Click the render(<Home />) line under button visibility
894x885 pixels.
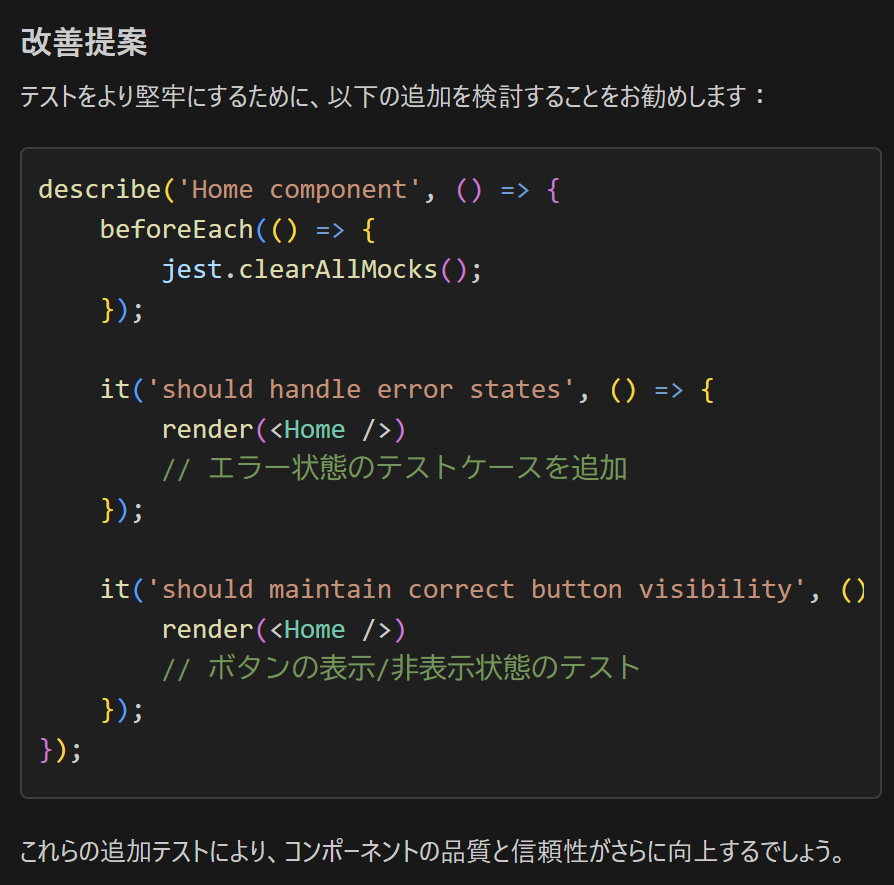pyautogui.click(x=283, y=630)
